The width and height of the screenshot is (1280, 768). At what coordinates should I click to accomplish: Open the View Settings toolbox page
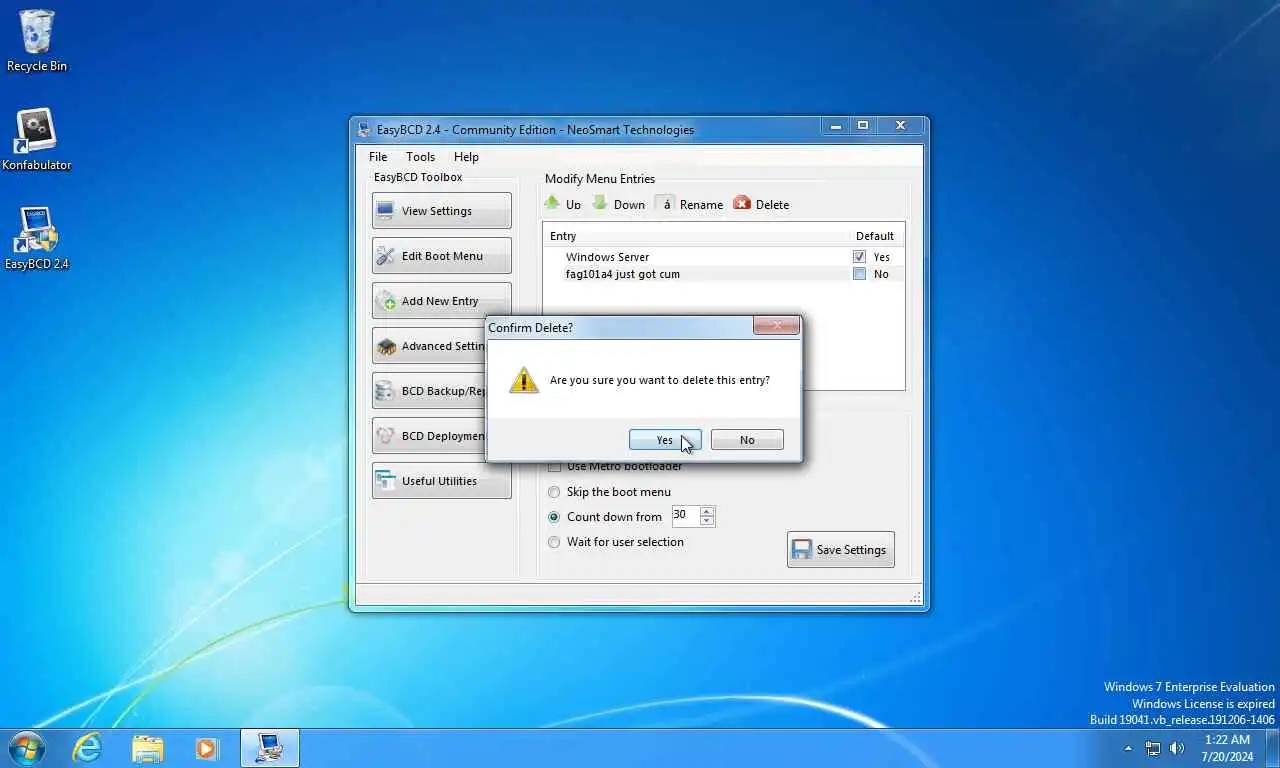441,211
